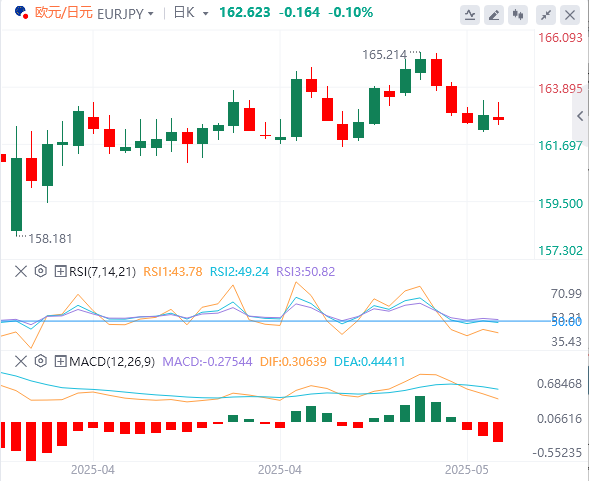Expand the MACD panel plus box
The width and height of the screenshot is (589, 481).
coord(60,361)
